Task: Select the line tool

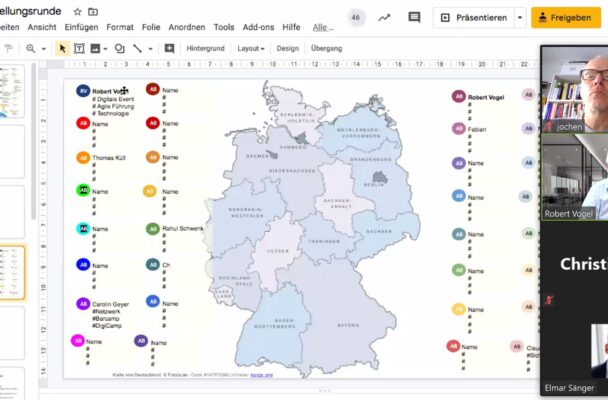Action: pyautogui.click(x=138, y=48)
